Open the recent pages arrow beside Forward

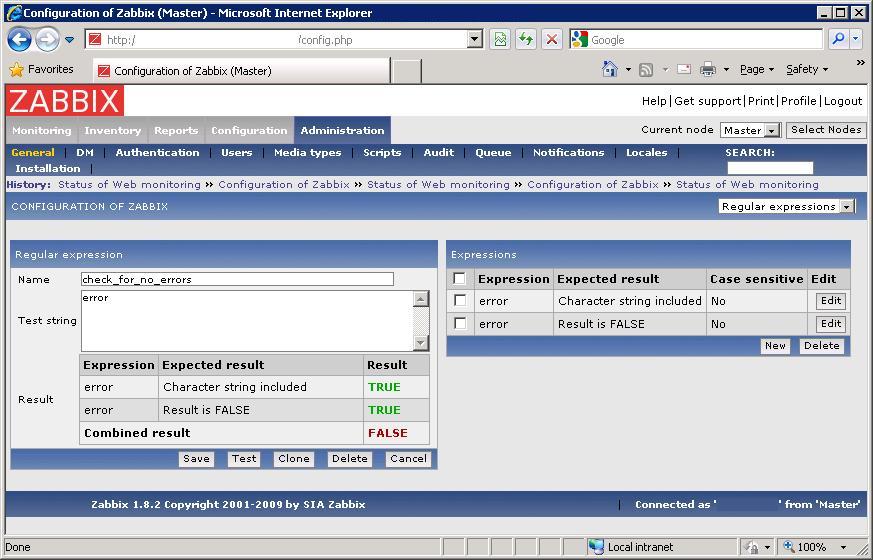[x=69, y=40]
